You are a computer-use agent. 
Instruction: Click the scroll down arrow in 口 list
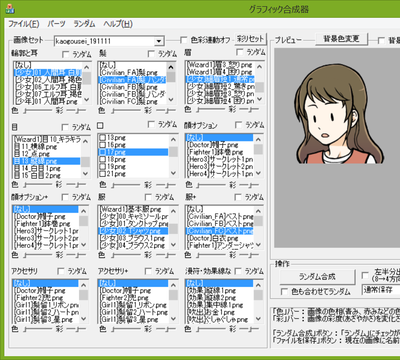coord(173,173)
